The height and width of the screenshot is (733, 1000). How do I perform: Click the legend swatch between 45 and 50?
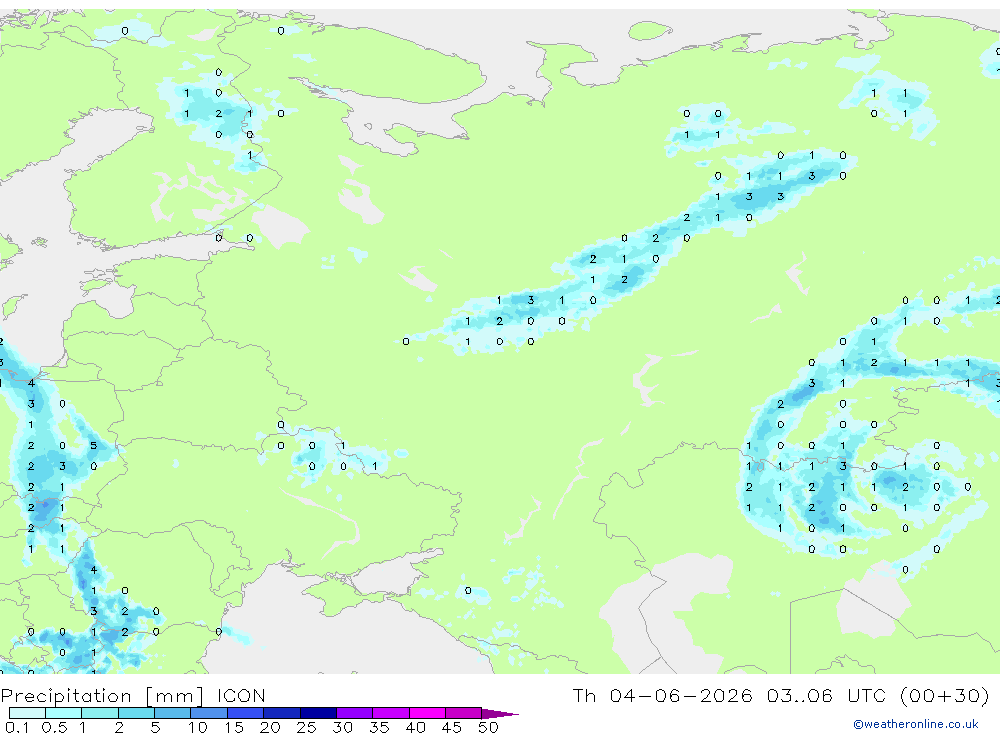(464, 713)
